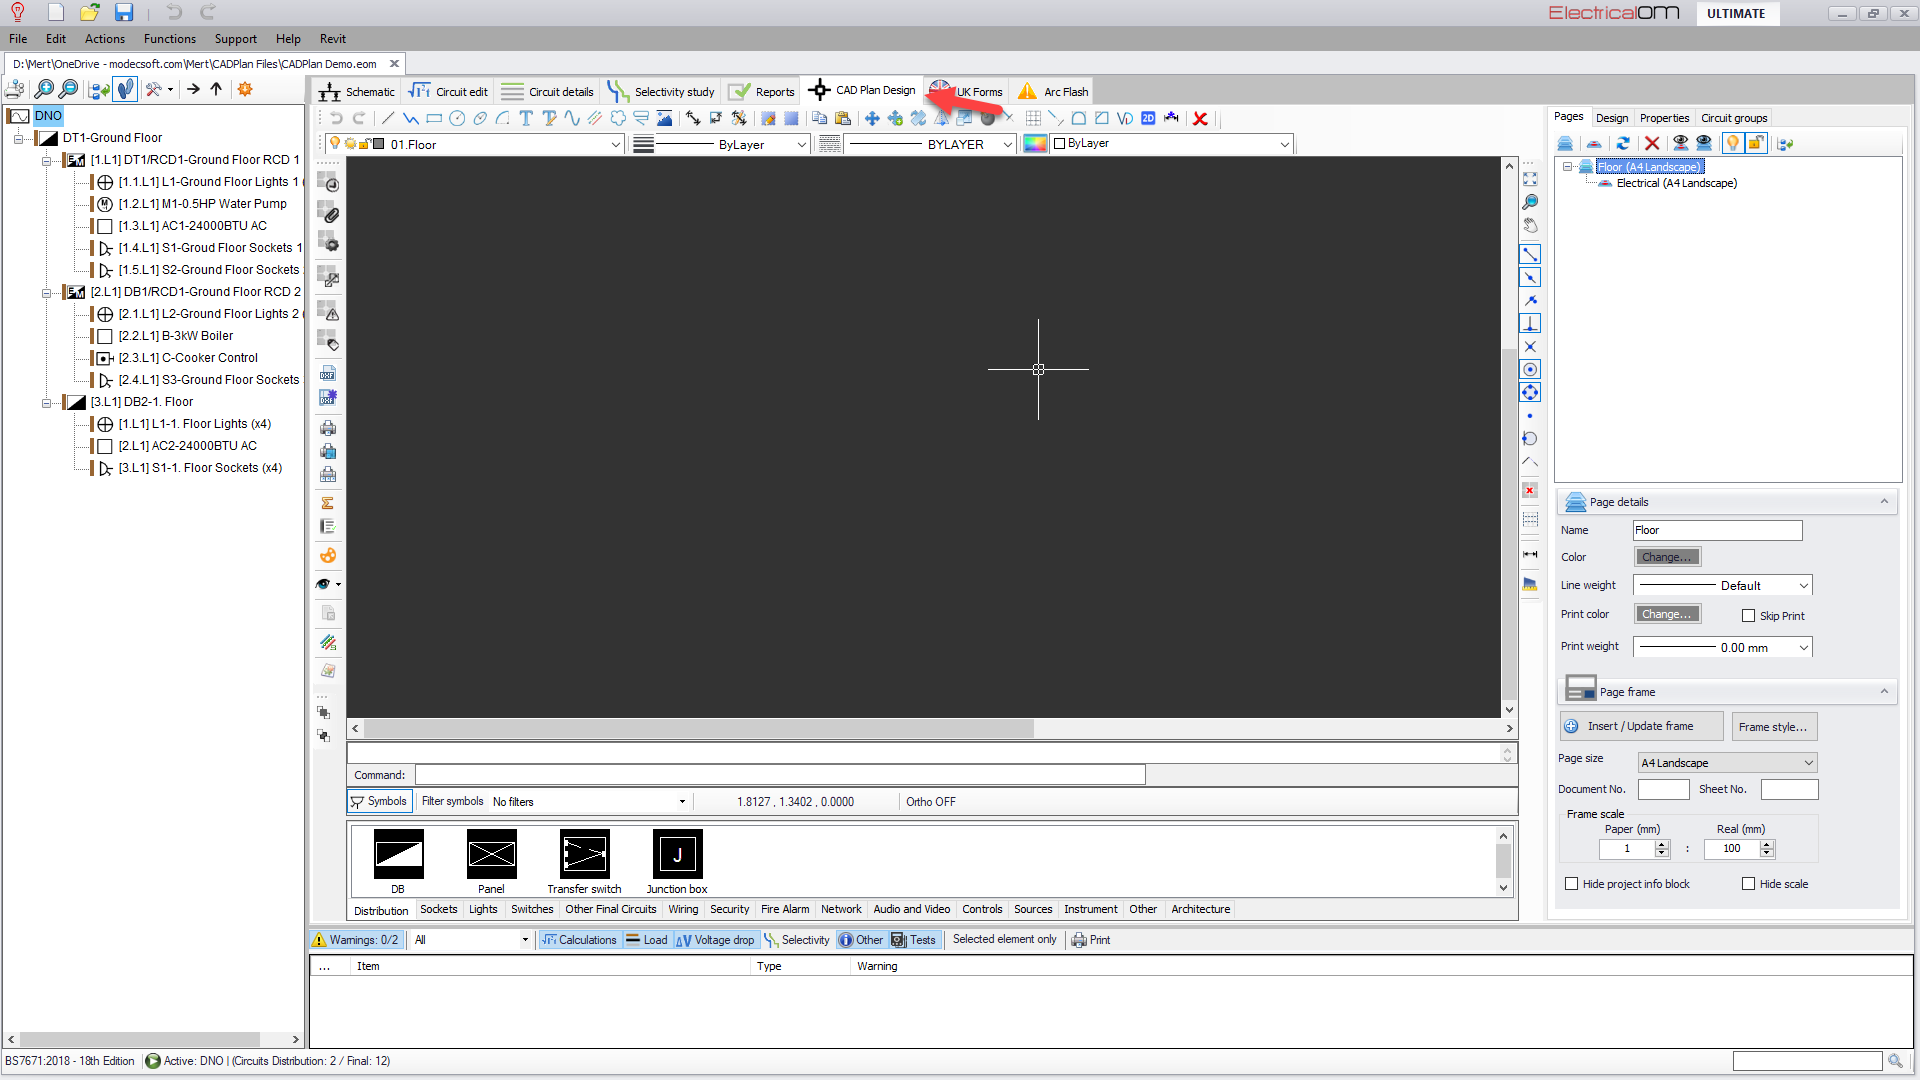Click the Move tool icon (blue arrows)

pyautogui.click(x=872, y=118)
